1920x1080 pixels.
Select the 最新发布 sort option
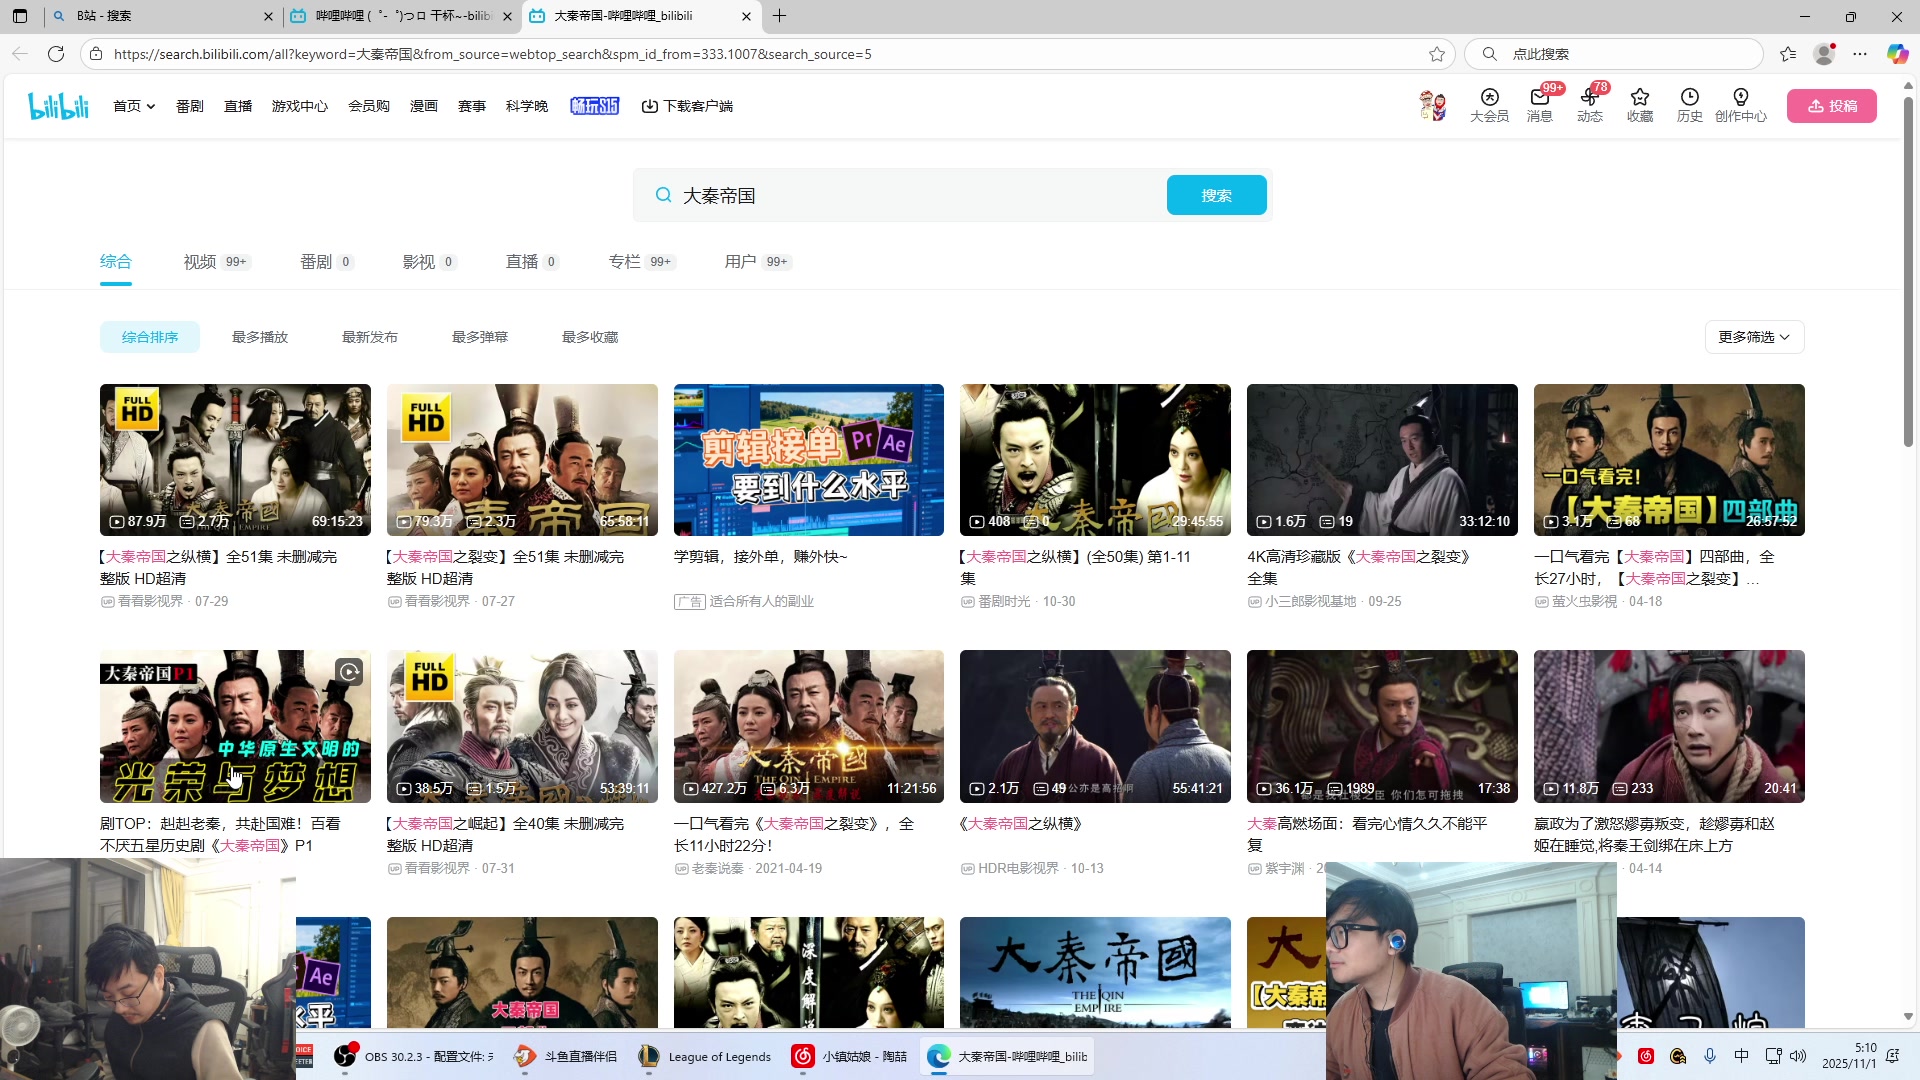369,337
